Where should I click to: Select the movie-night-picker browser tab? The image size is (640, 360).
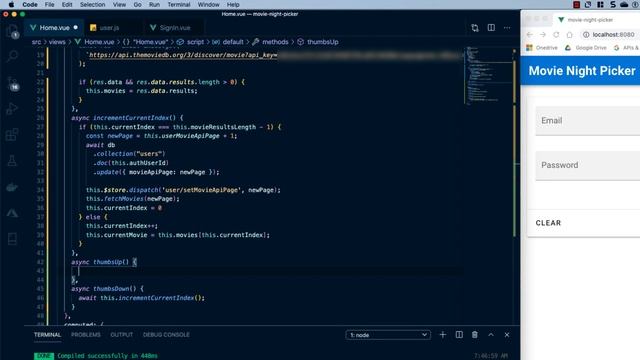[590, 20]
